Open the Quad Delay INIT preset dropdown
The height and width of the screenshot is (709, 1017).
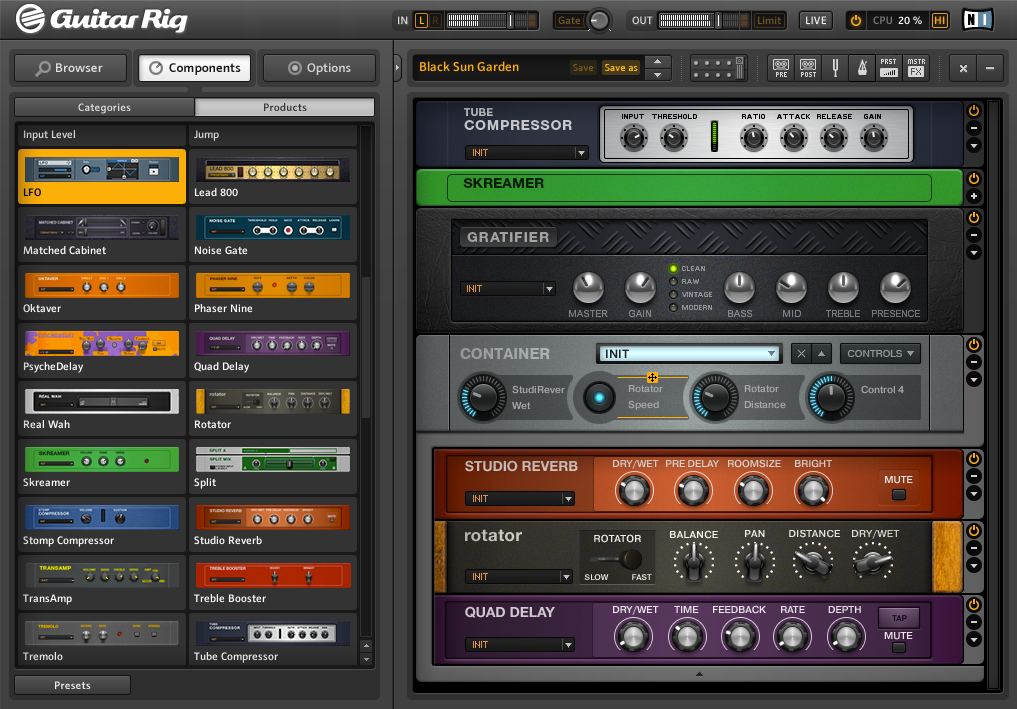pyautogui.click(x=520, y=645)
